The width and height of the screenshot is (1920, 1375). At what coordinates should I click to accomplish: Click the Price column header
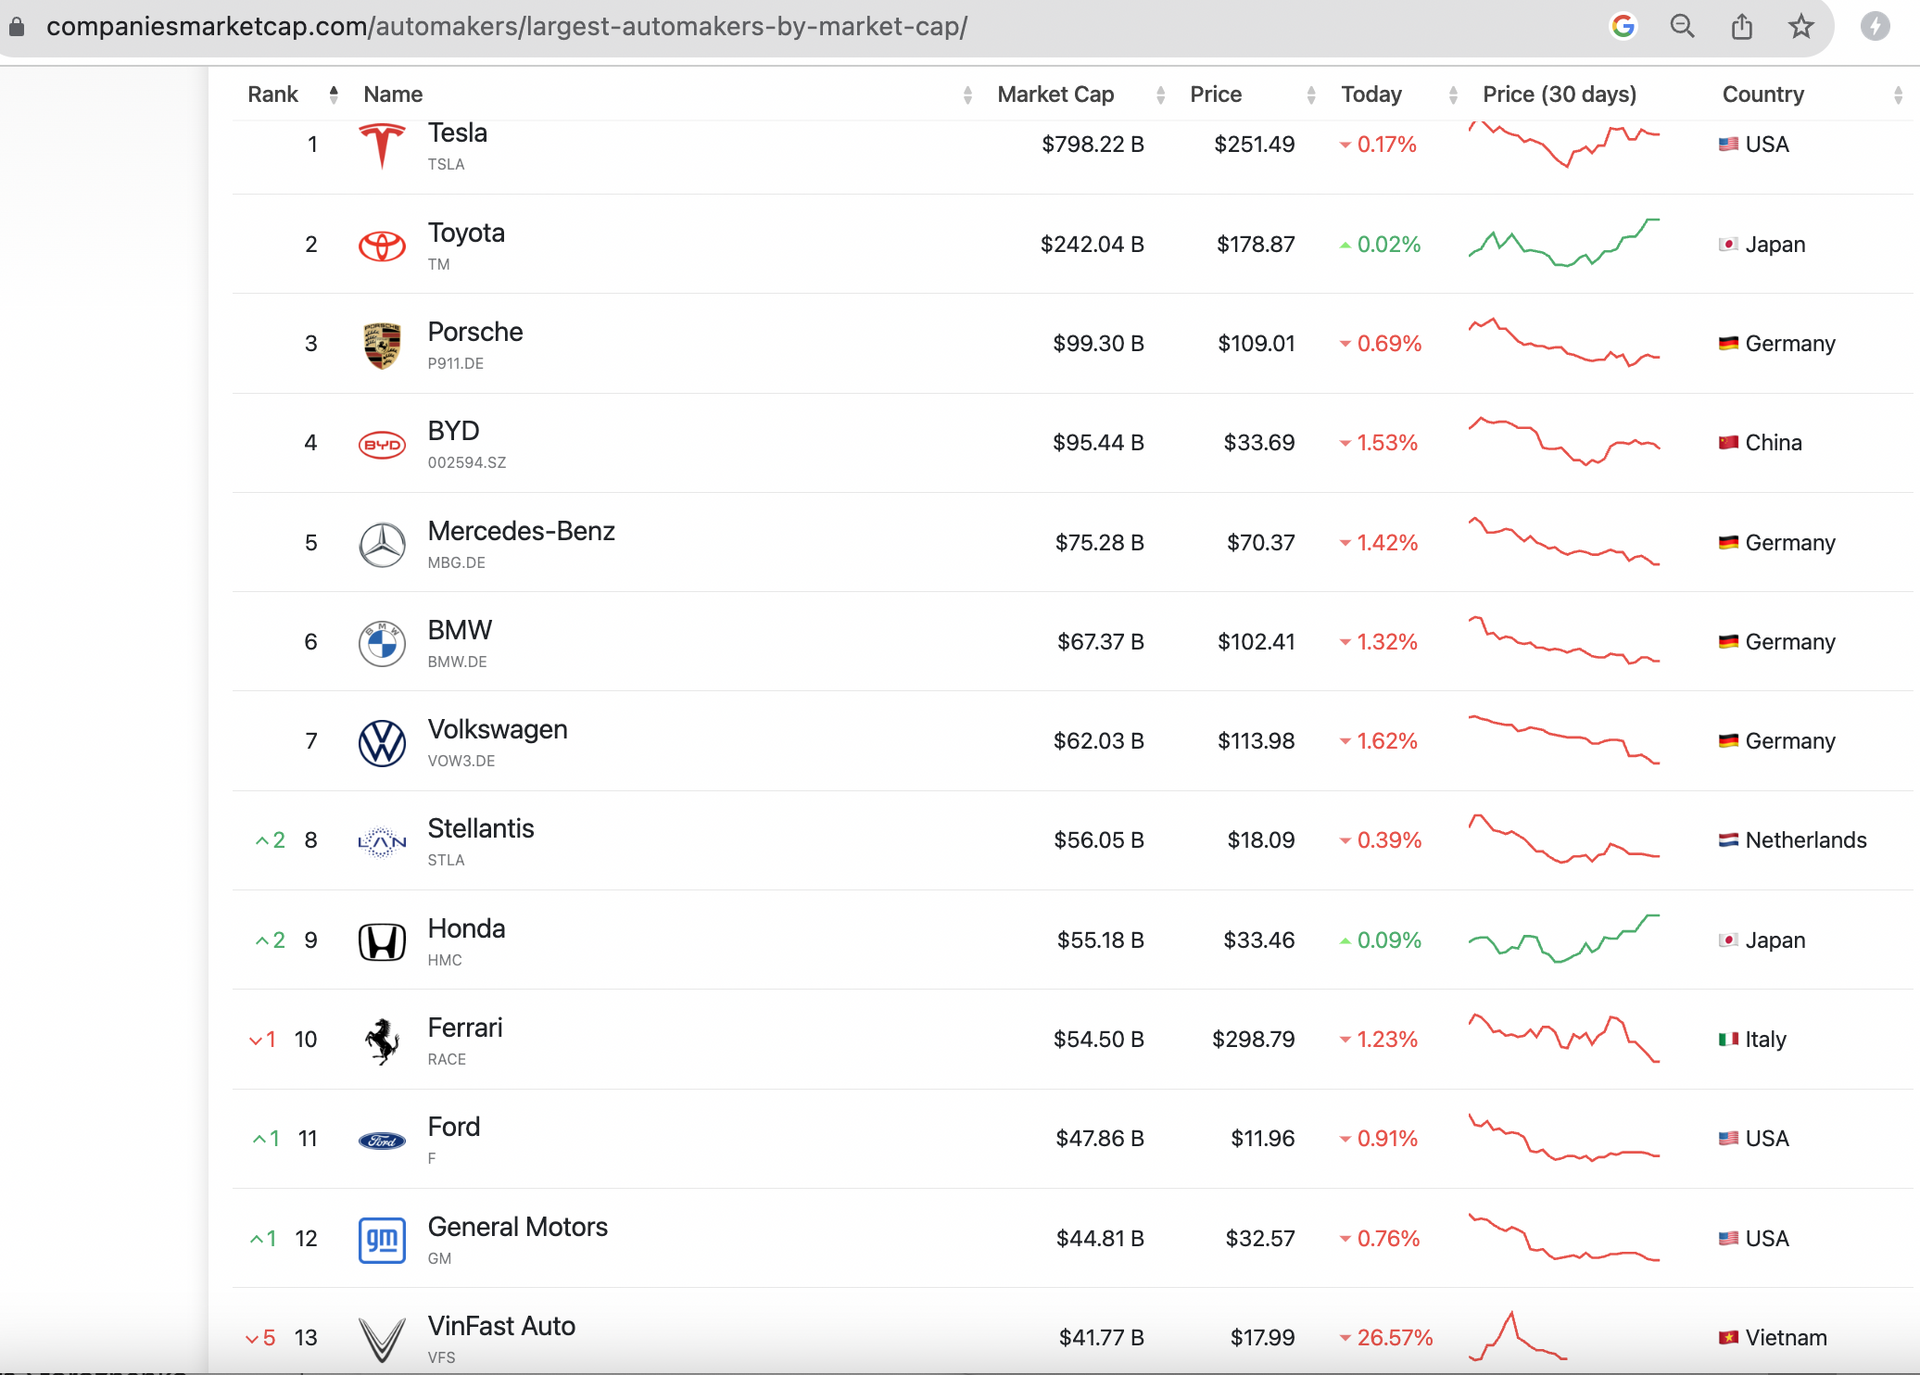click(1216, 94)
